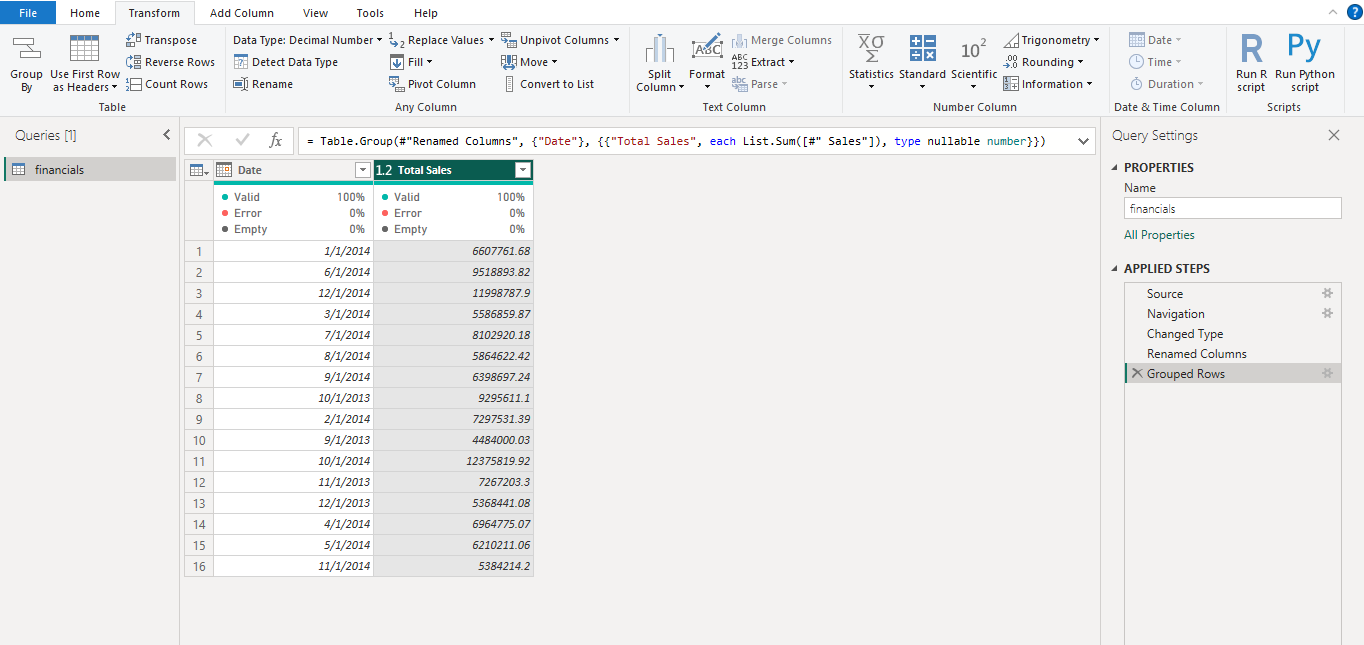The width and height of the screenshot is (1364, 645).
Task: Collapse the APPLIED STEPS section
Action: 1116,269
